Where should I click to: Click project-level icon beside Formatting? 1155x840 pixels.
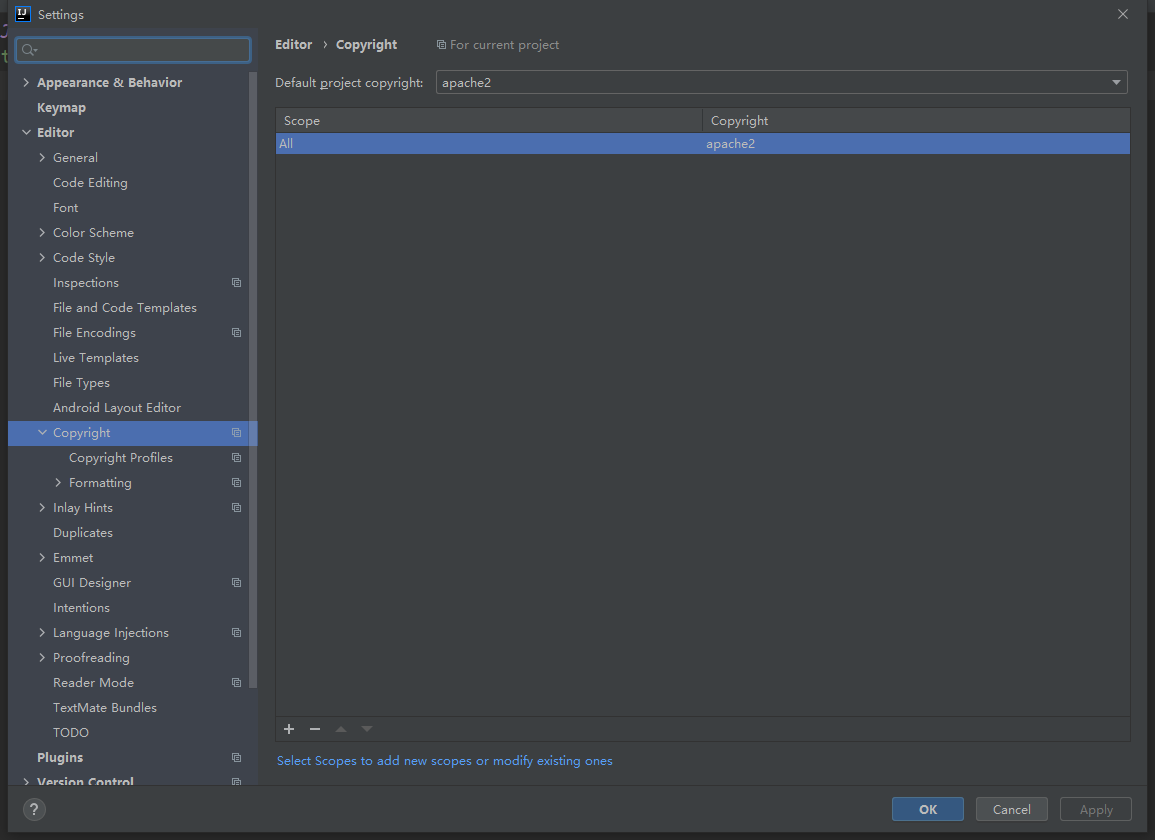pos(236,483)
